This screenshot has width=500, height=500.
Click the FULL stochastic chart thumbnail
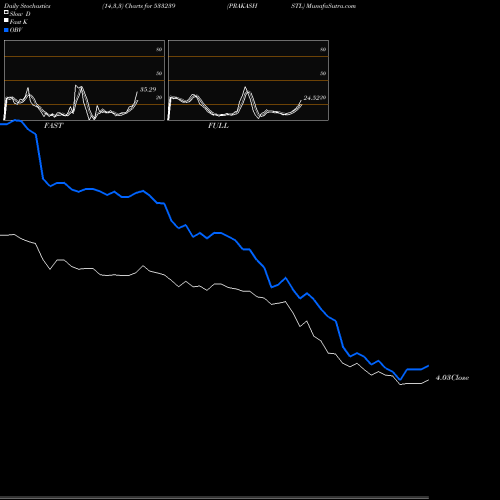pyautogui.click(x=248, y=80)
